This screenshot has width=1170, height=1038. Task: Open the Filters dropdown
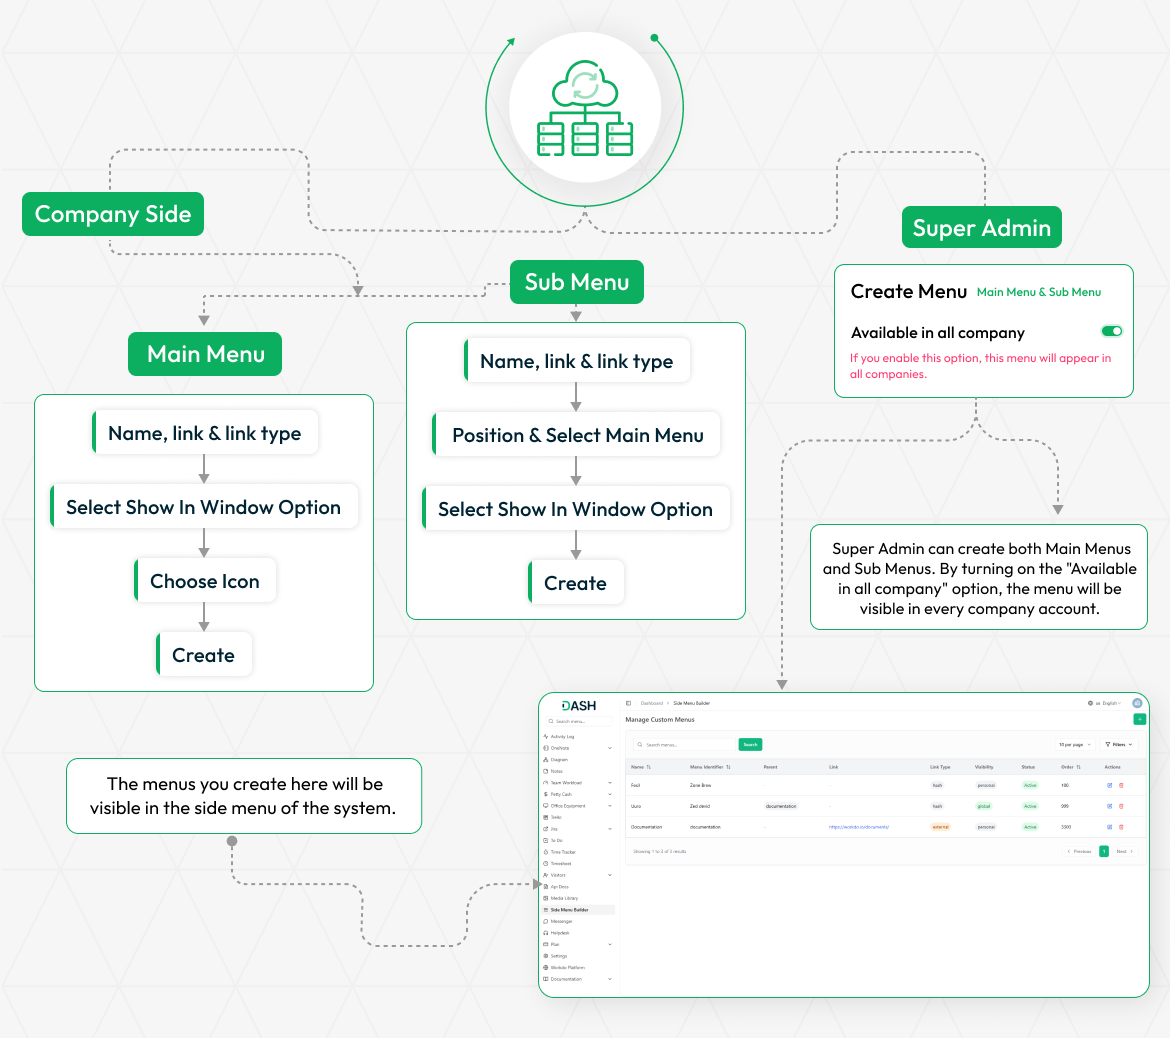pyautogui.click(x=1119, y=745)
